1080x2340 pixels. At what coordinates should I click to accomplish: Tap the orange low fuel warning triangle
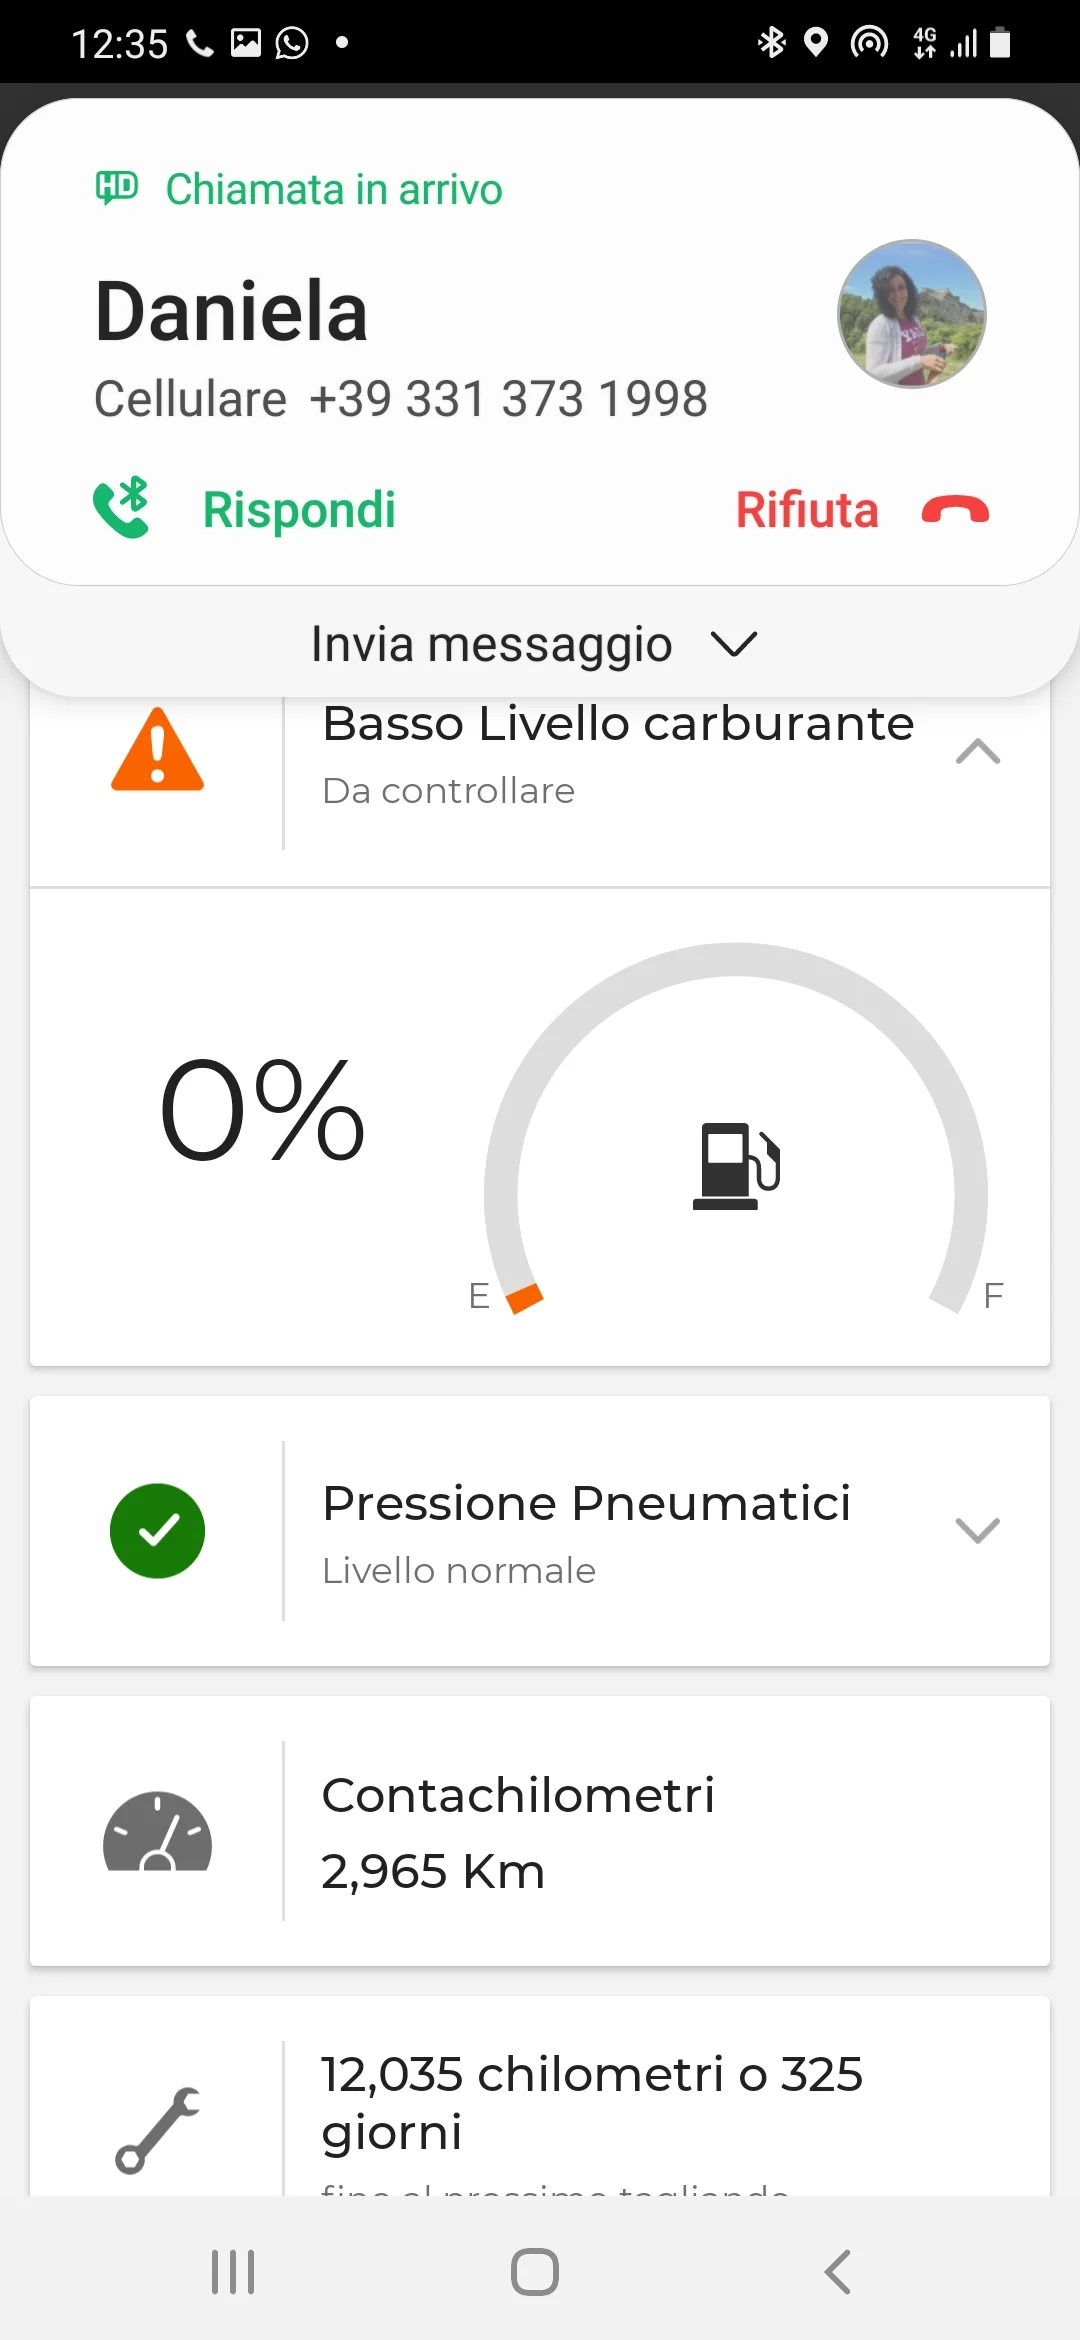point(157,751)
